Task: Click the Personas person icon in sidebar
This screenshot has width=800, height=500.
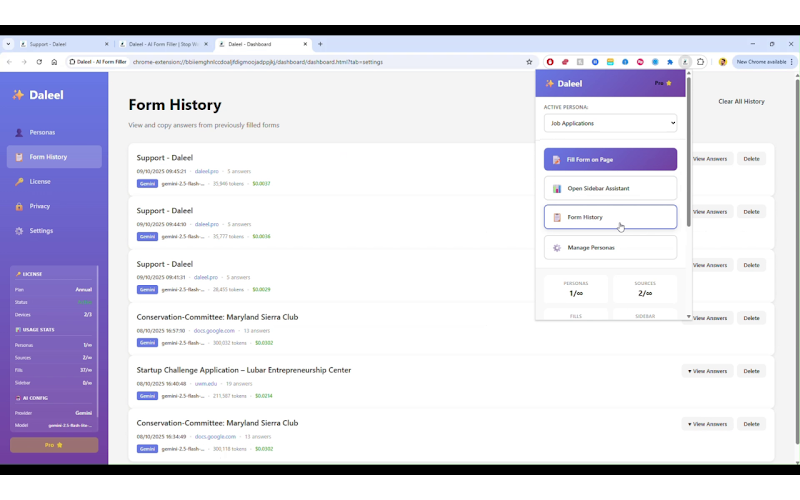Action: [19, 133]
